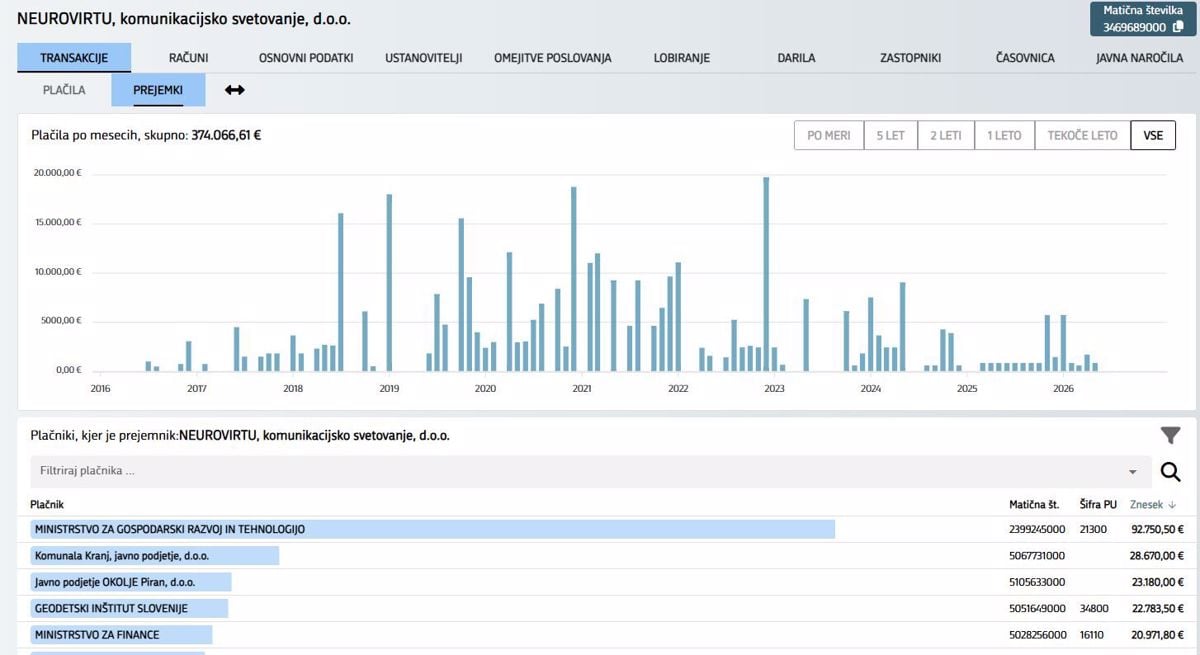Viewport: 1200px width, 655px height.
Task: Switch to the PLAČILA subtab
Action: (x=64, y=90)
